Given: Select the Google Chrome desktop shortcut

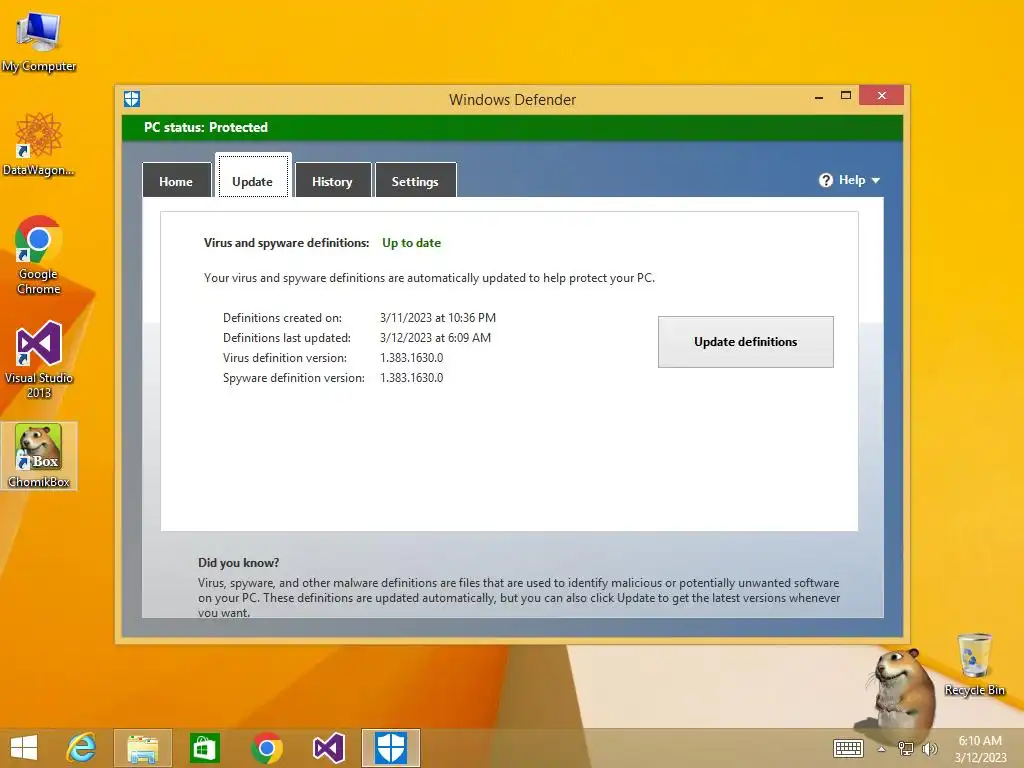Looking at the screenshot, I should [x=39, y=255].
